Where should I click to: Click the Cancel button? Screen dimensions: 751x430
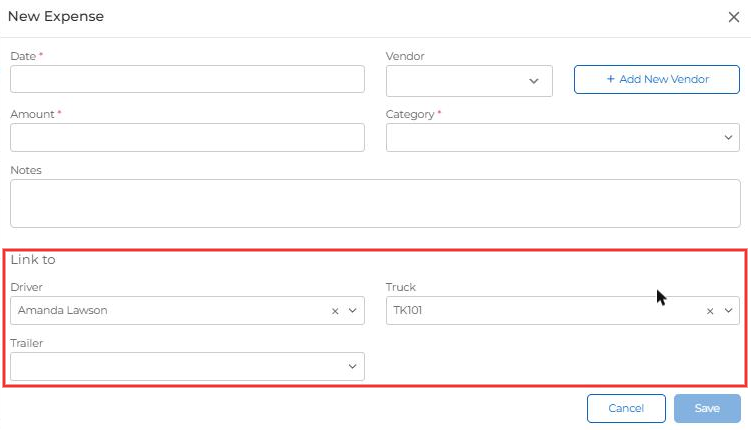[x=626, y=408]
